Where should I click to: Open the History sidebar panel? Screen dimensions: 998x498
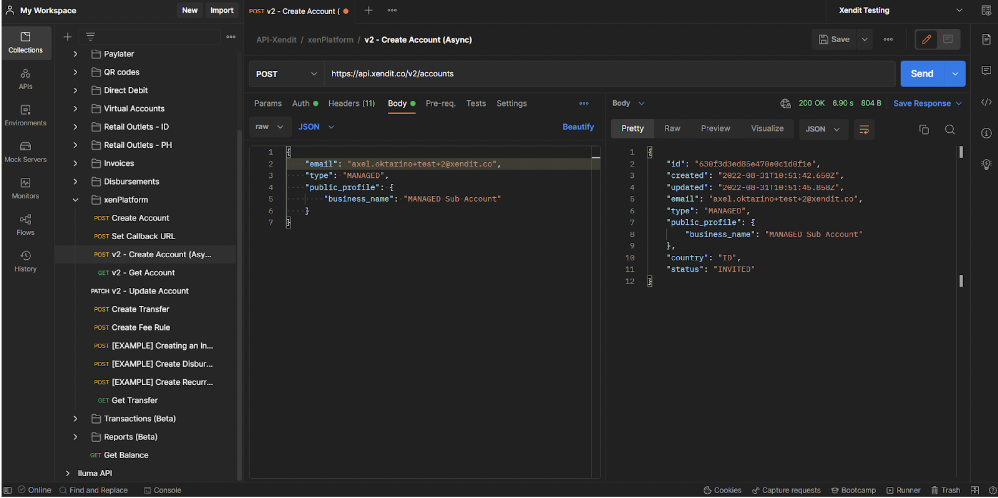pos(26,261)
